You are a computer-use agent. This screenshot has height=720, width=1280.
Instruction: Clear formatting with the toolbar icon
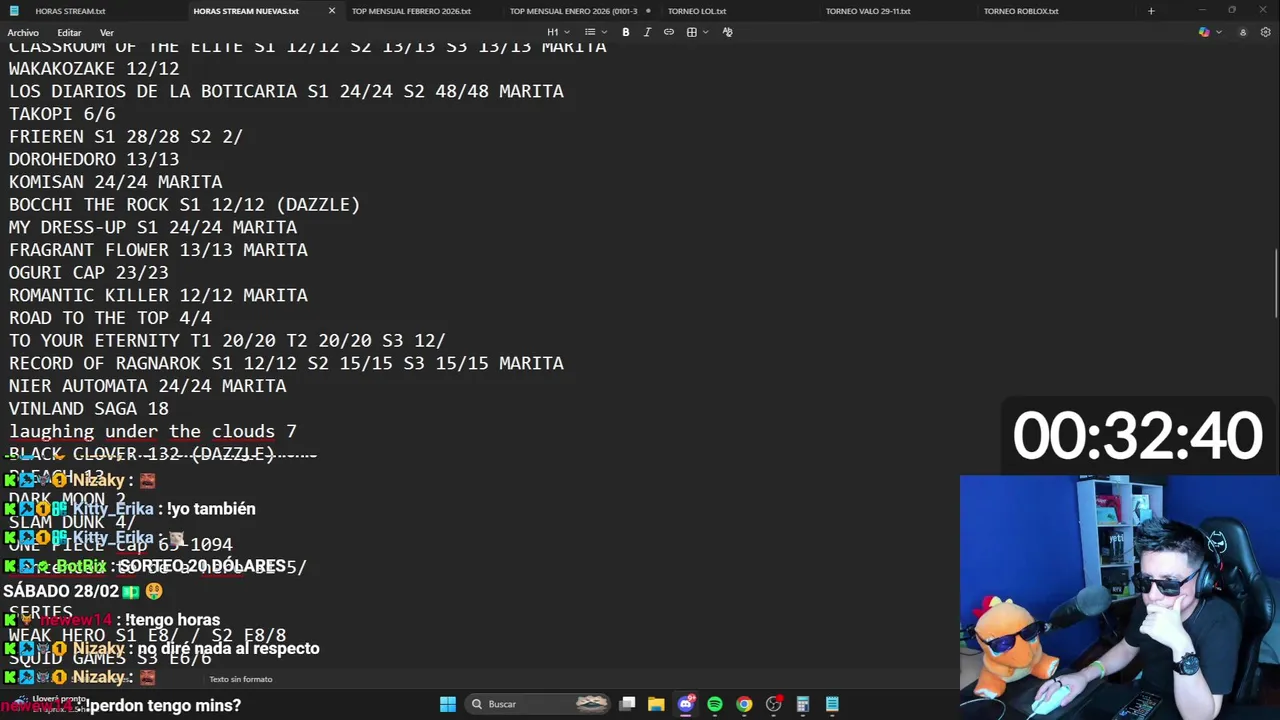727,32
